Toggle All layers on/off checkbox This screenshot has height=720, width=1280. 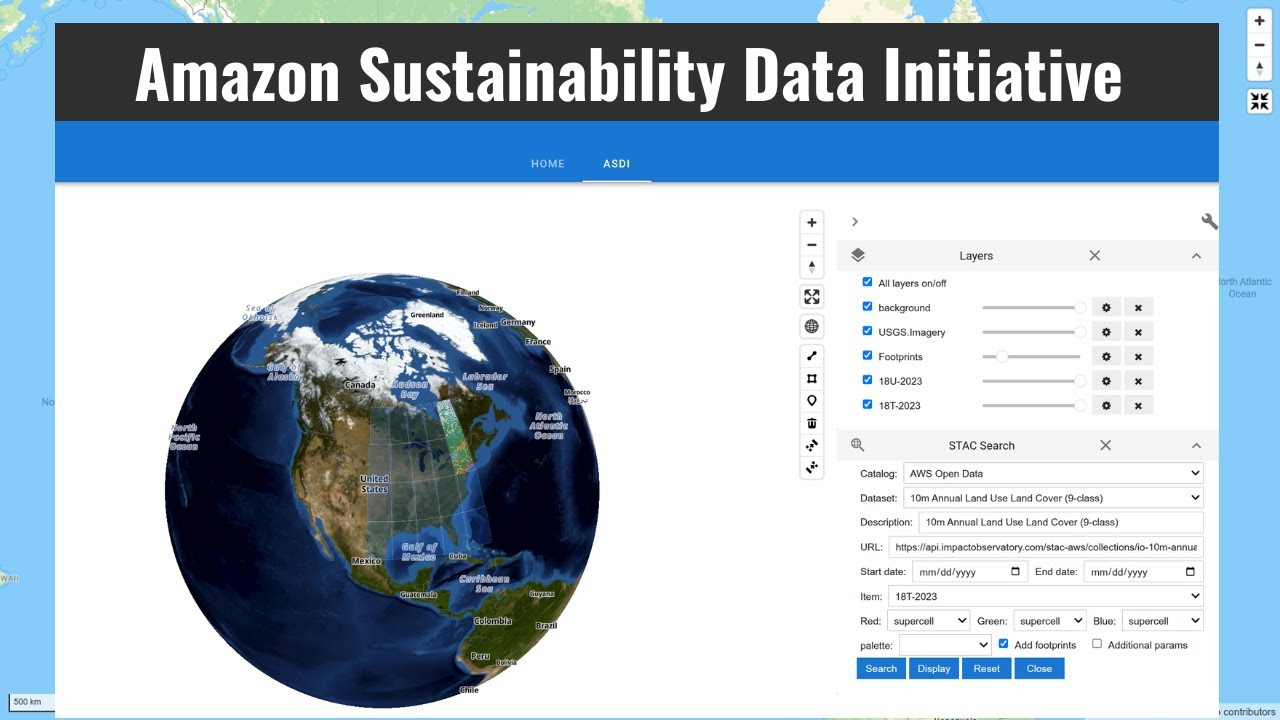(867, 282)
